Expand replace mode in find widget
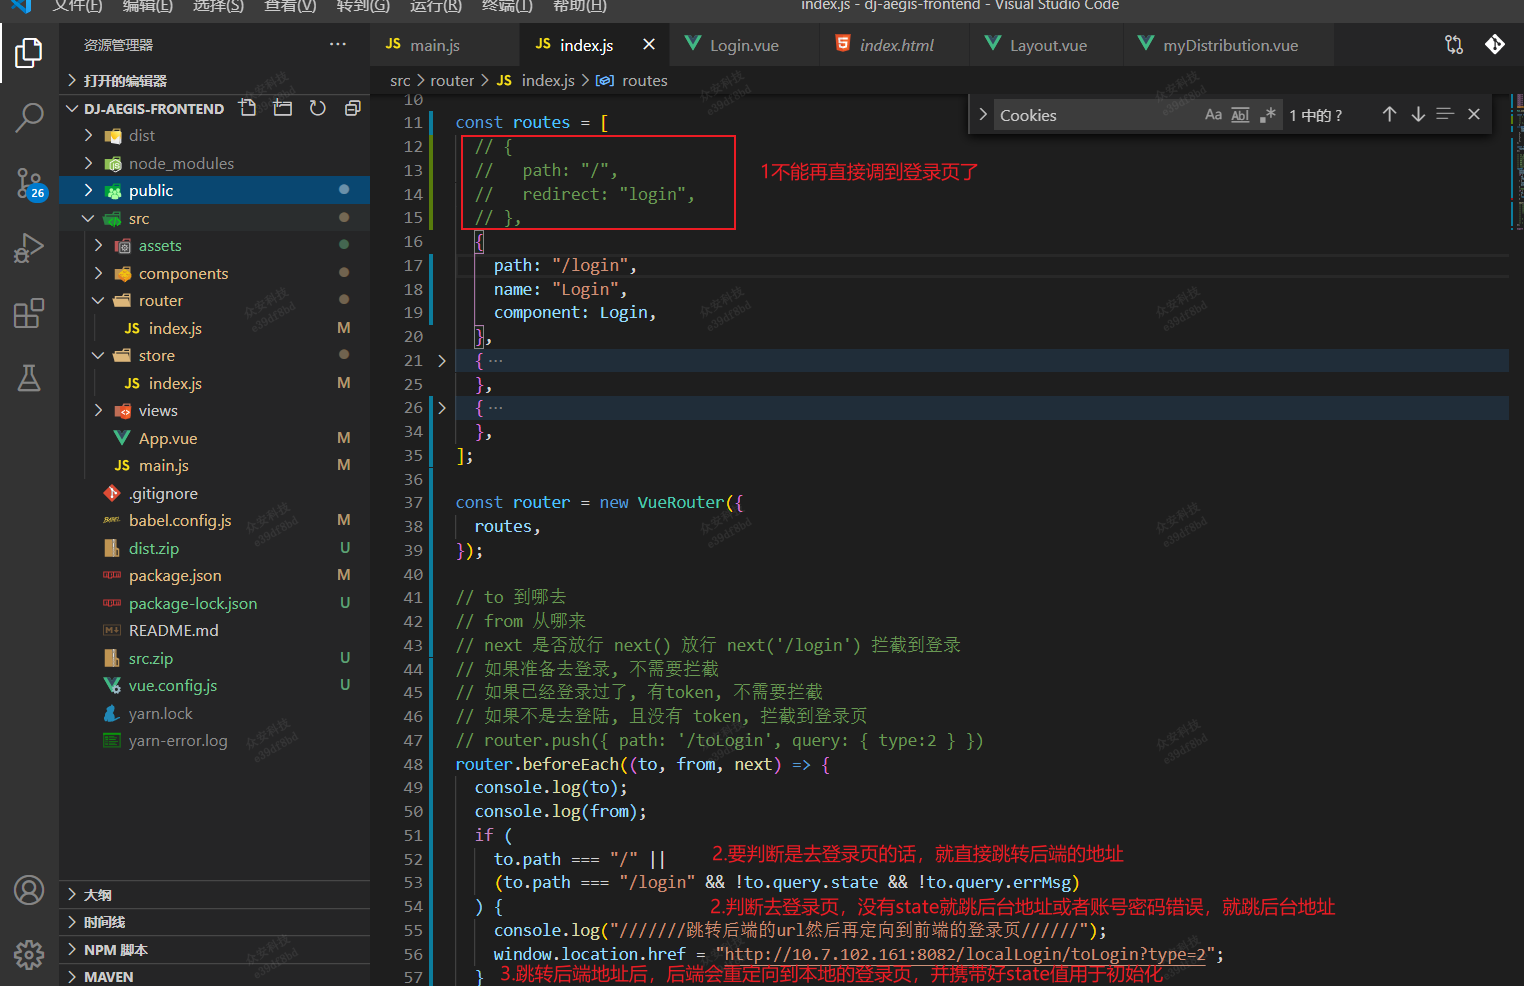 983,115
